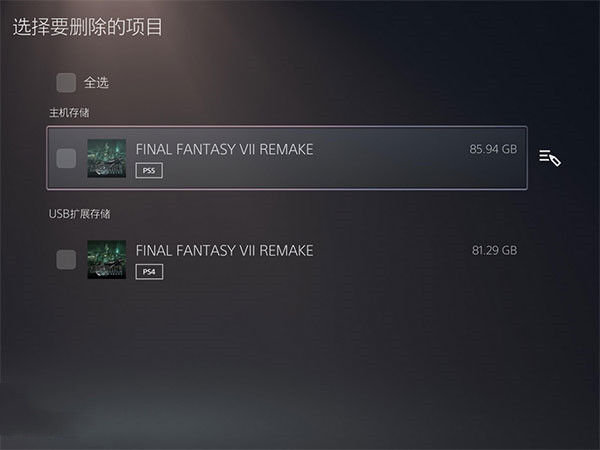Image resolution: width=600 pixels, height=450 pixels.
Task: Click the USB storage FINAL FANTASY VII REMAKE title
Action: (x=224, y=251)
